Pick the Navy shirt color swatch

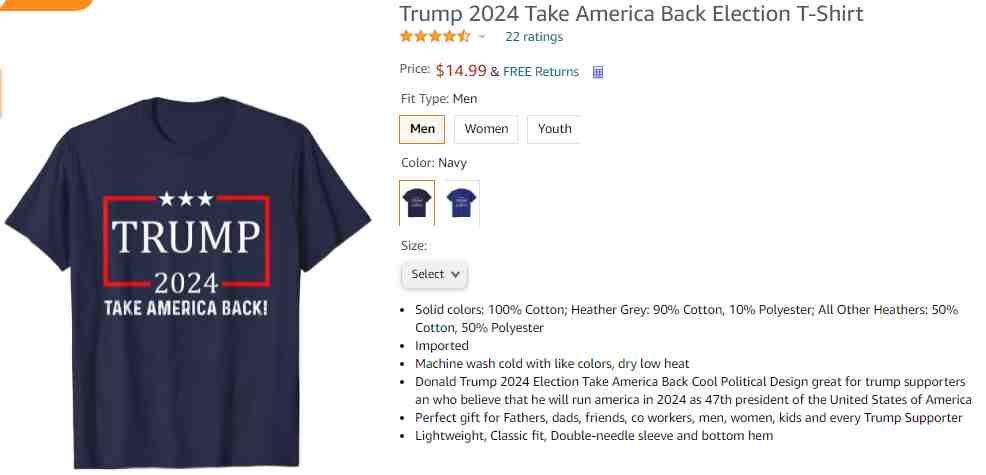(417, 203)
